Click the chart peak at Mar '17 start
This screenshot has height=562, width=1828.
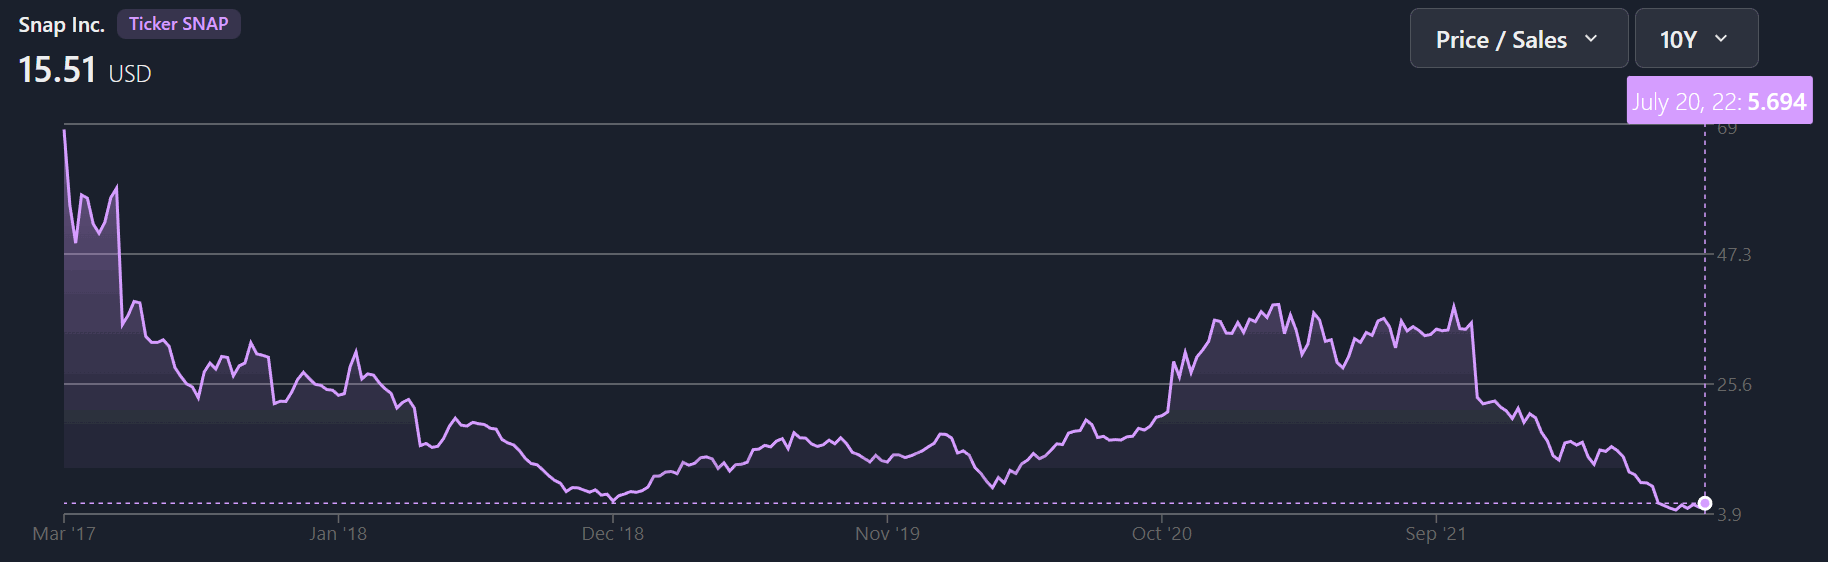(65, 131)
